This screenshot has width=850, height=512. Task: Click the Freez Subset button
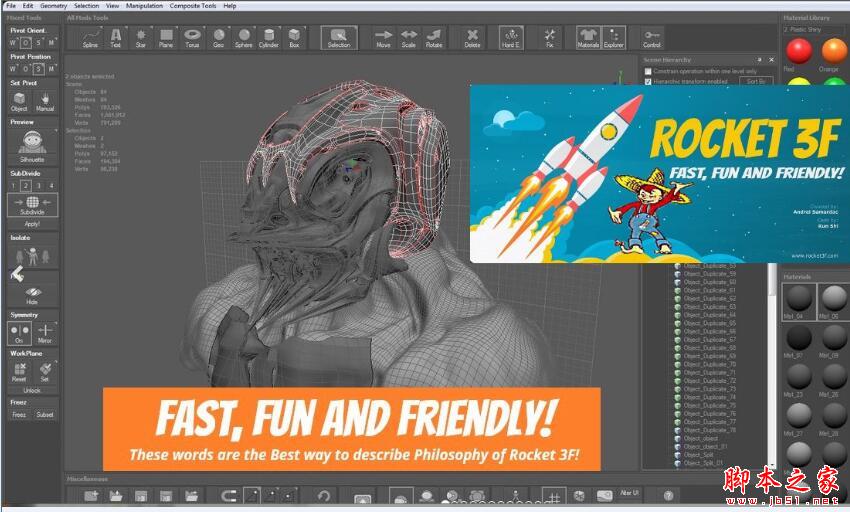(x=44, y=414)
